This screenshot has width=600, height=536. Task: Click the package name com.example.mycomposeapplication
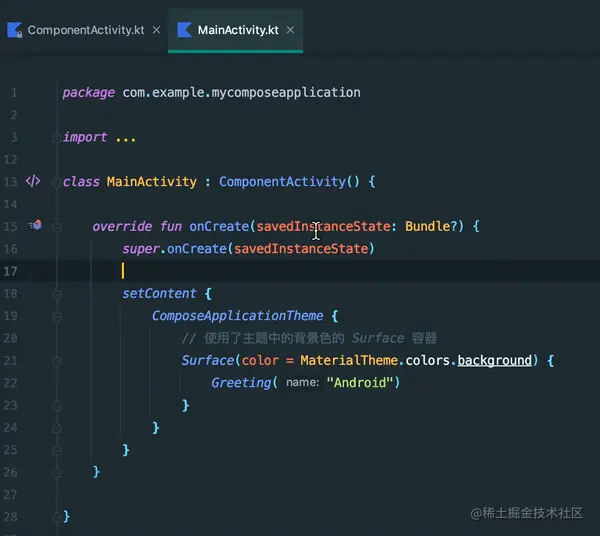pyautogui.click(x=241, y=93)
